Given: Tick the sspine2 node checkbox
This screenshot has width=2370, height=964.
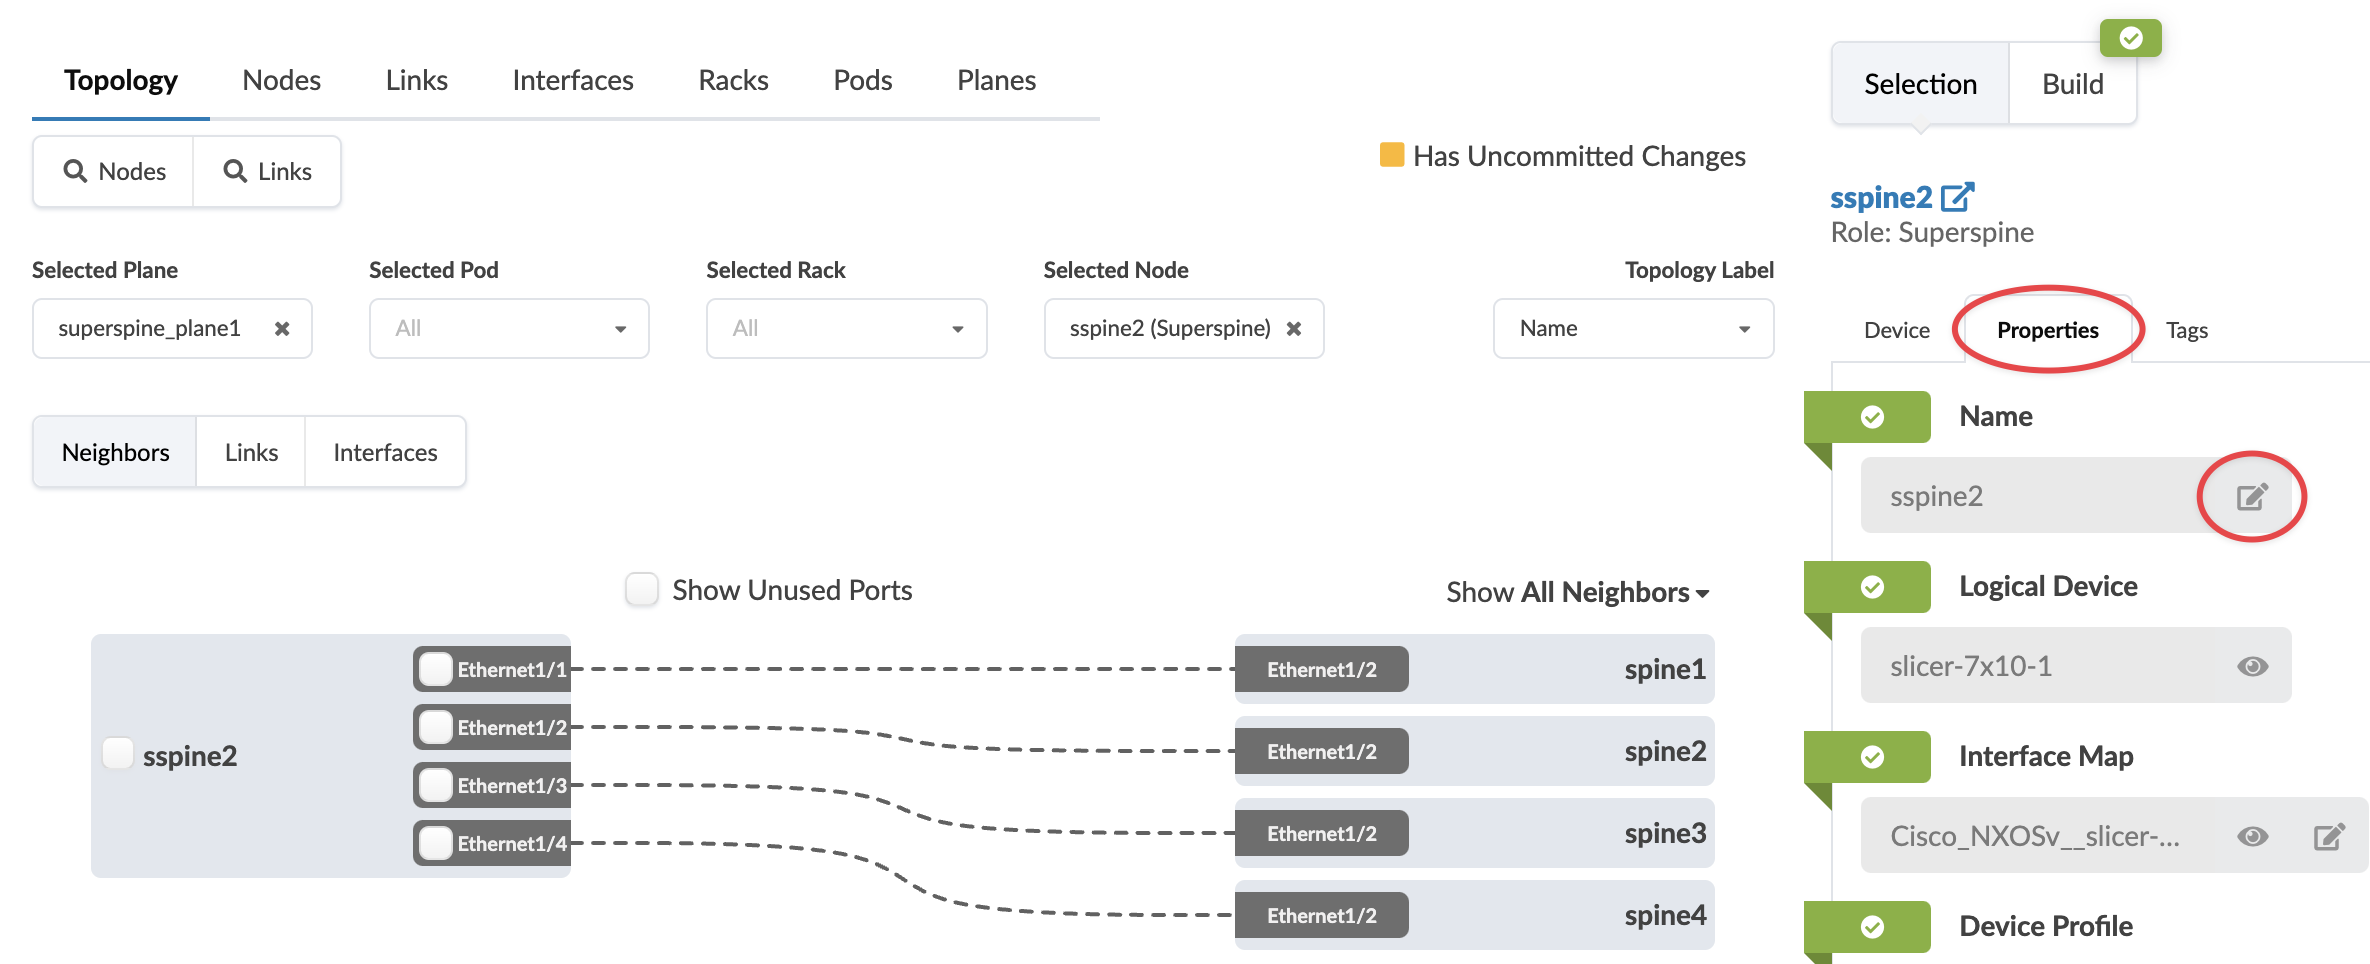Looking at the screenshot, I should tap(118, 753).
